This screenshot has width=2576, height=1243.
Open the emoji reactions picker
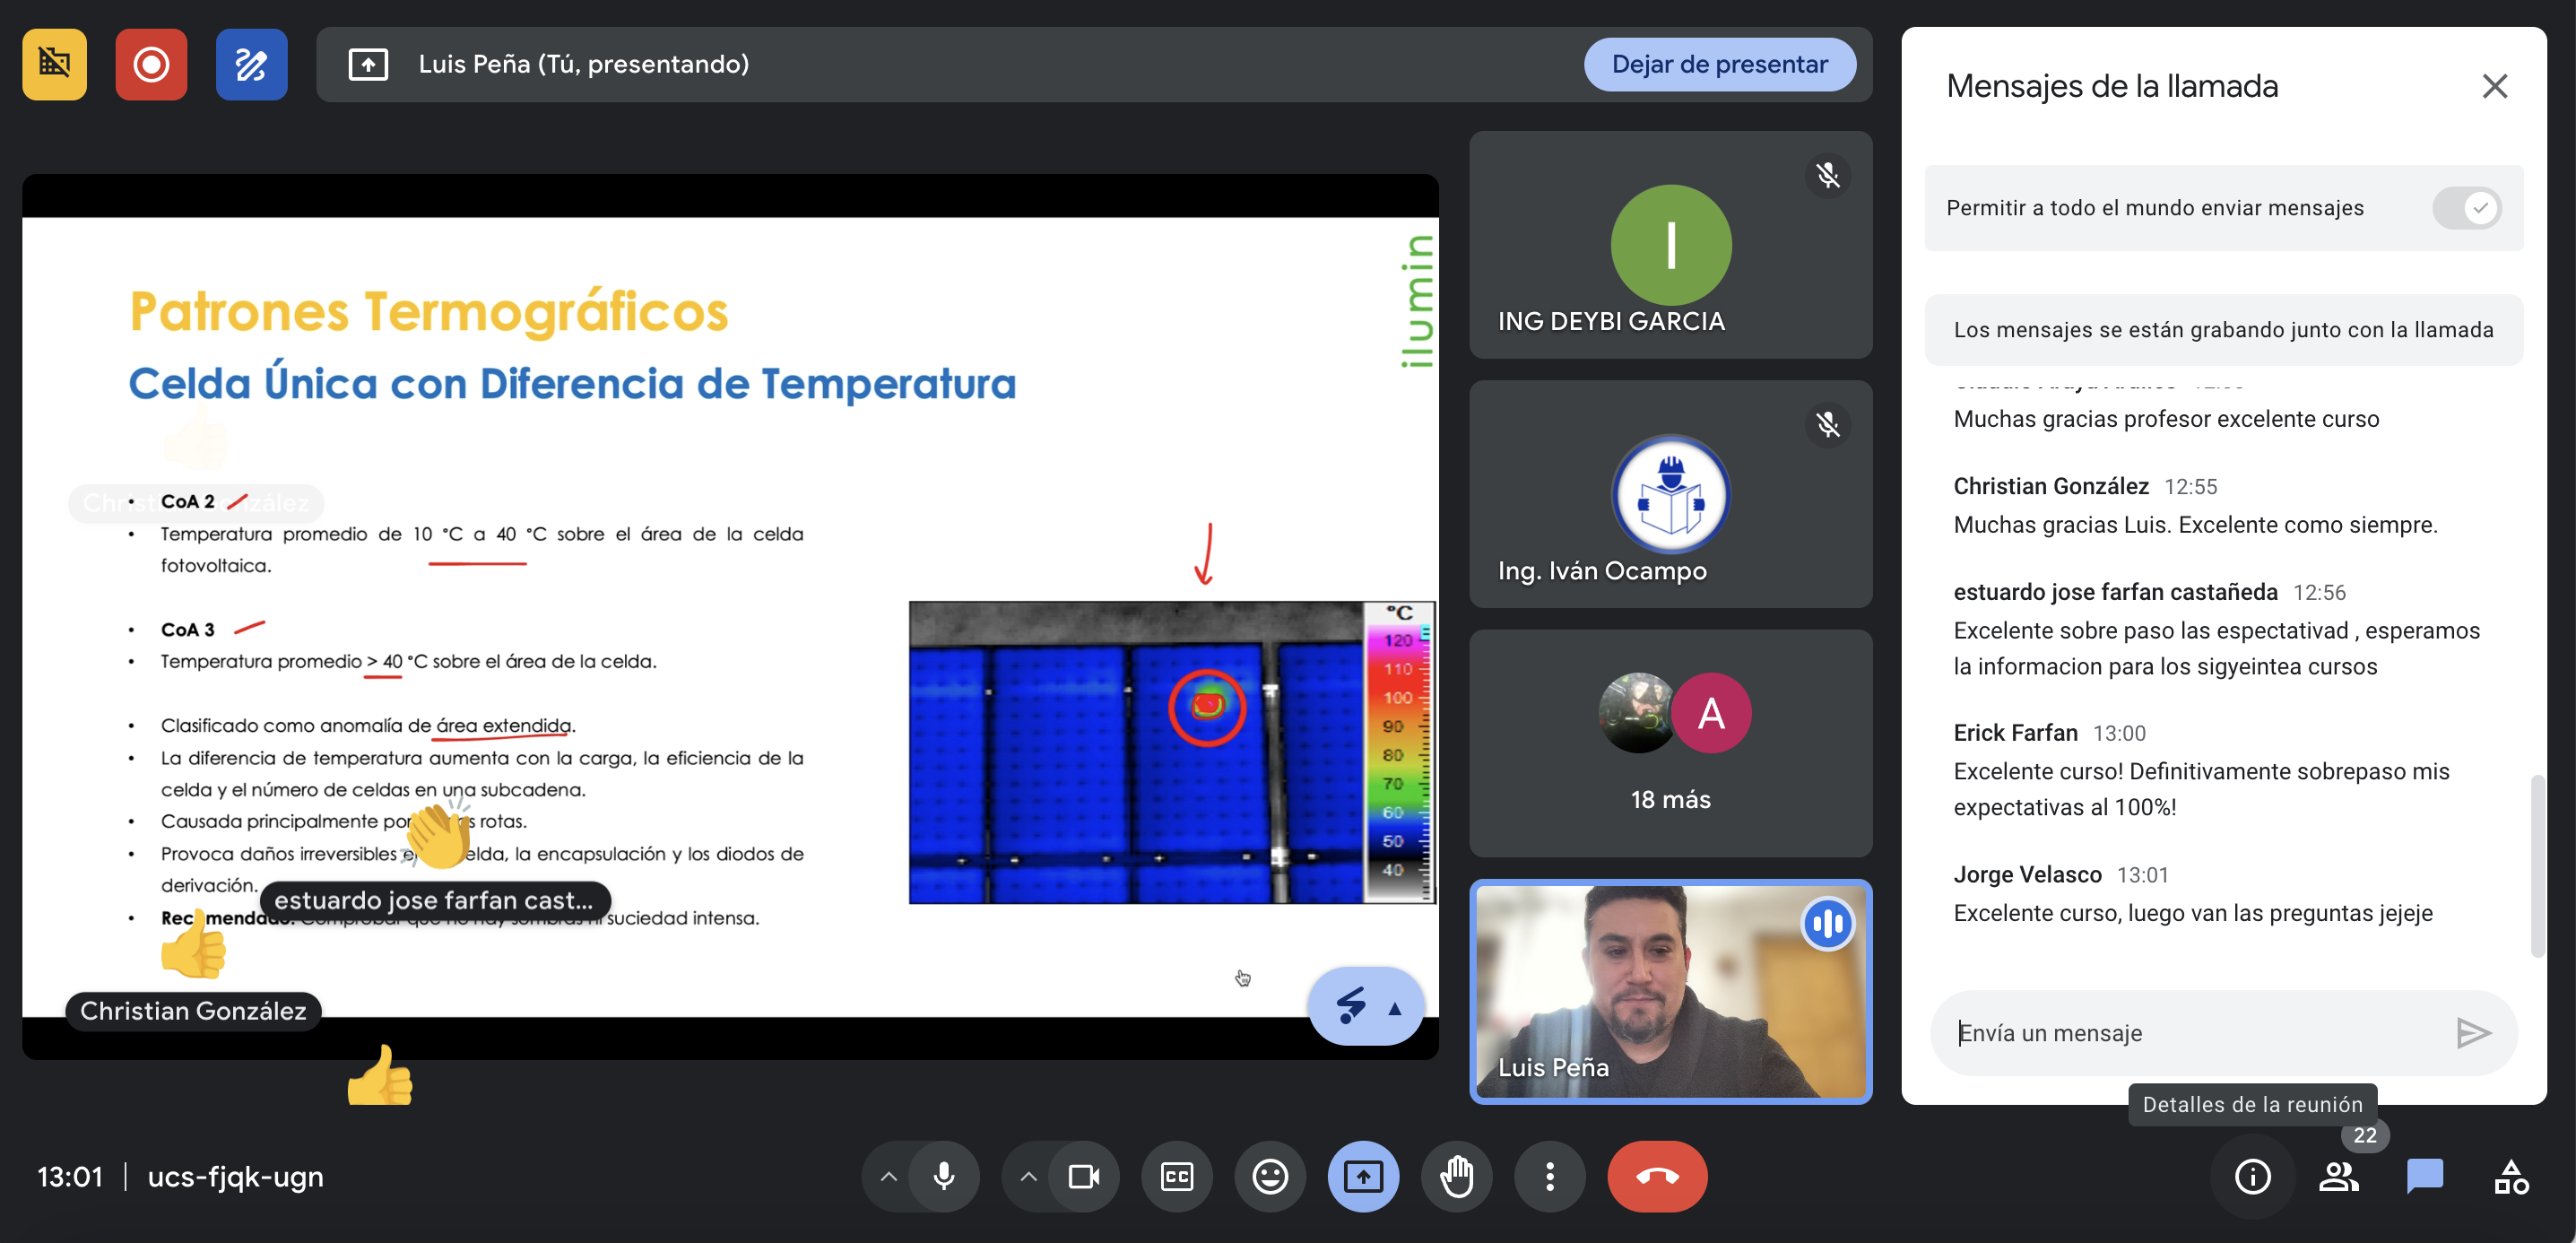tap(1269, 1176)
